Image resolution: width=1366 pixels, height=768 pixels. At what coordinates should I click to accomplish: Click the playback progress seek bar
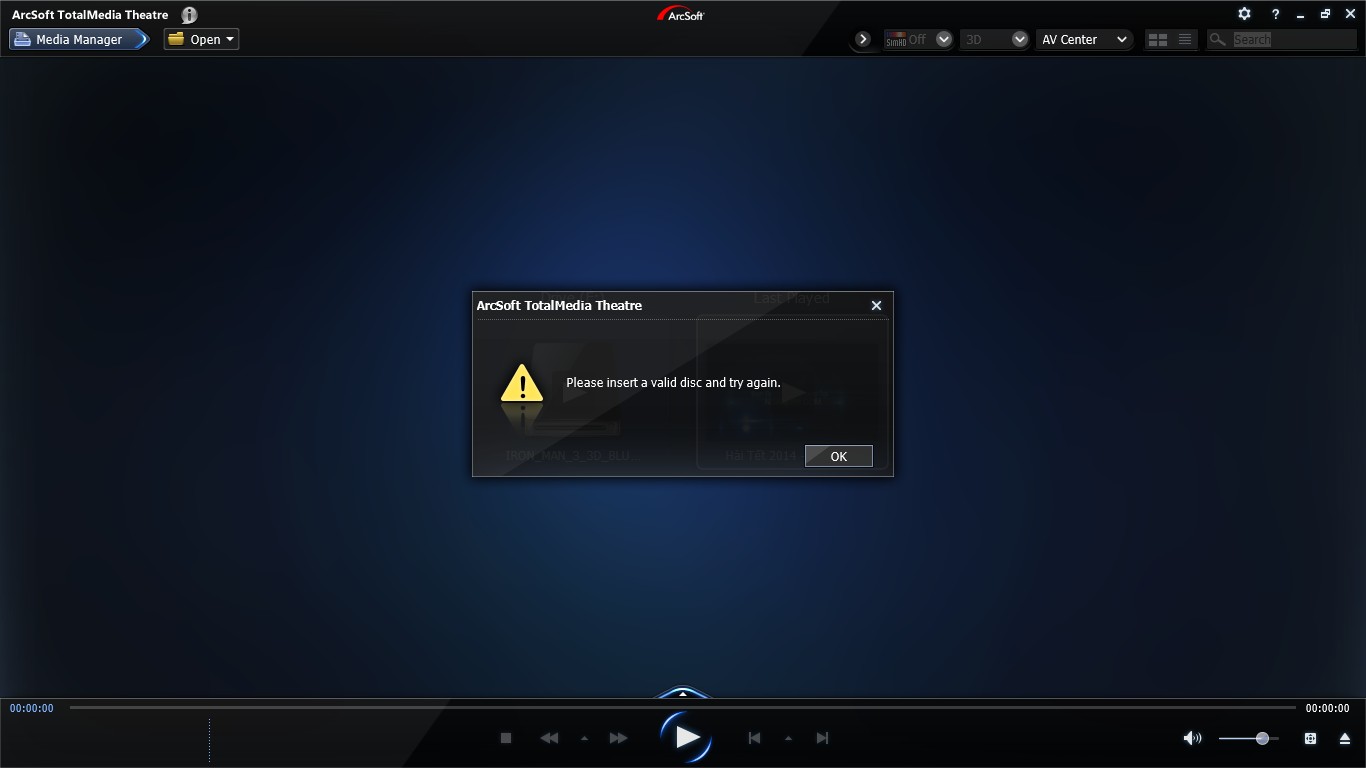682,707
